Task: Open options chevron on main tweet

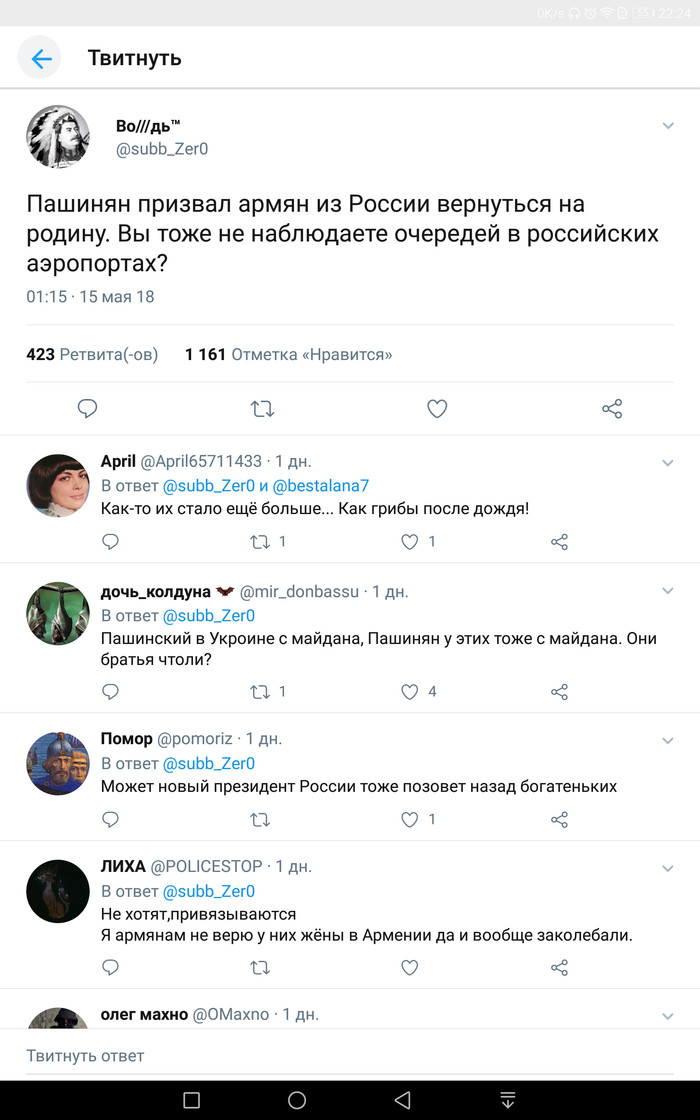Action: [668, 126]
